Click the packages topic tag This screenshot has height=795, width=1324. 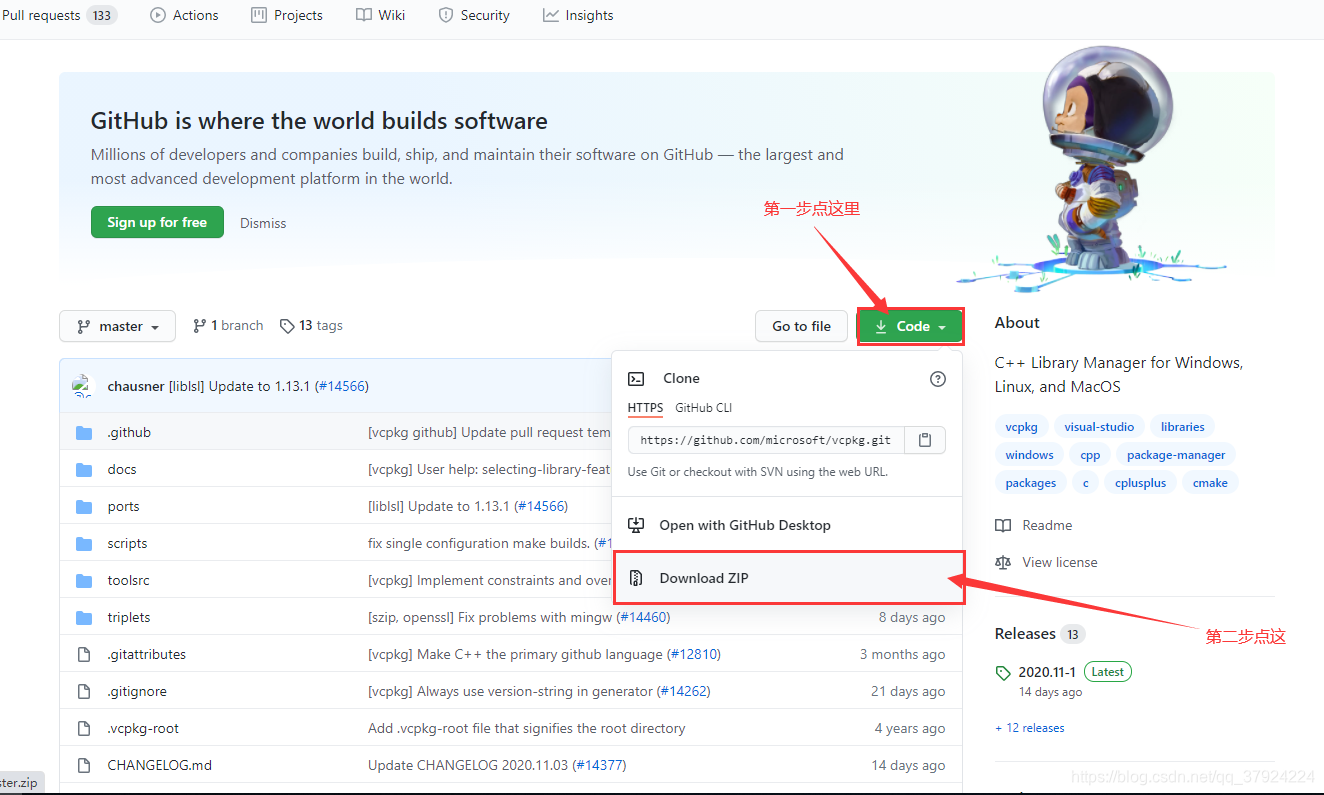pyautogui.click(x=1030, y=483)
